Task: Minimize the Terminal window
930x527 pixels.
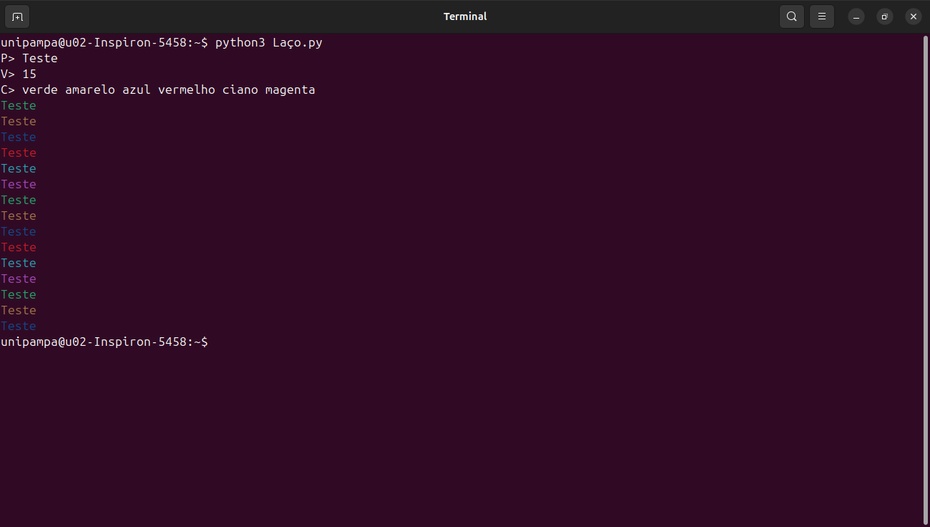Action: (x=856, y=17)
